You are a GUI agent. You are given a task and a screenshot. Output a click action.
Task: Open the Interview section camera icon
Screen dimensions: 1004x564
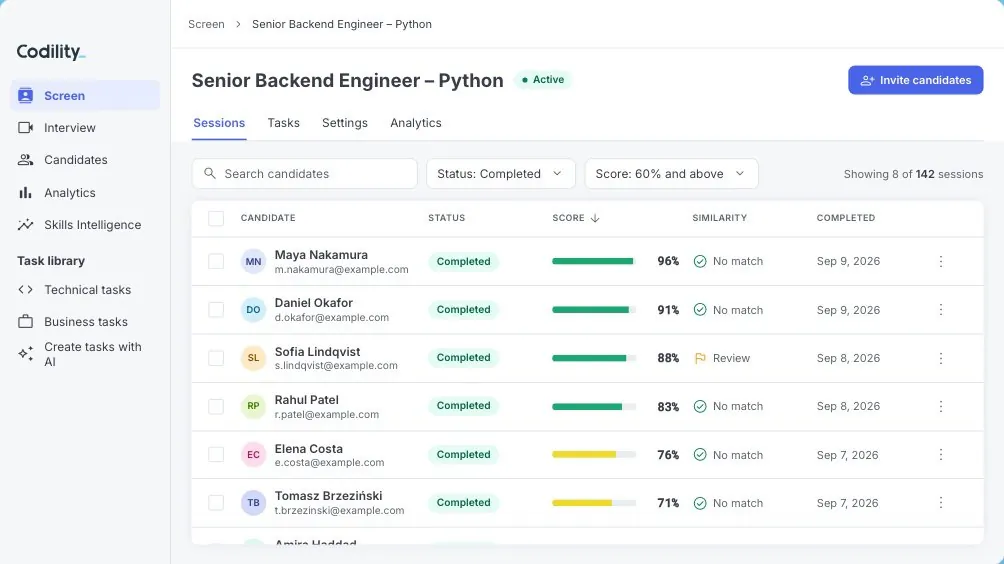coord(26,127)
